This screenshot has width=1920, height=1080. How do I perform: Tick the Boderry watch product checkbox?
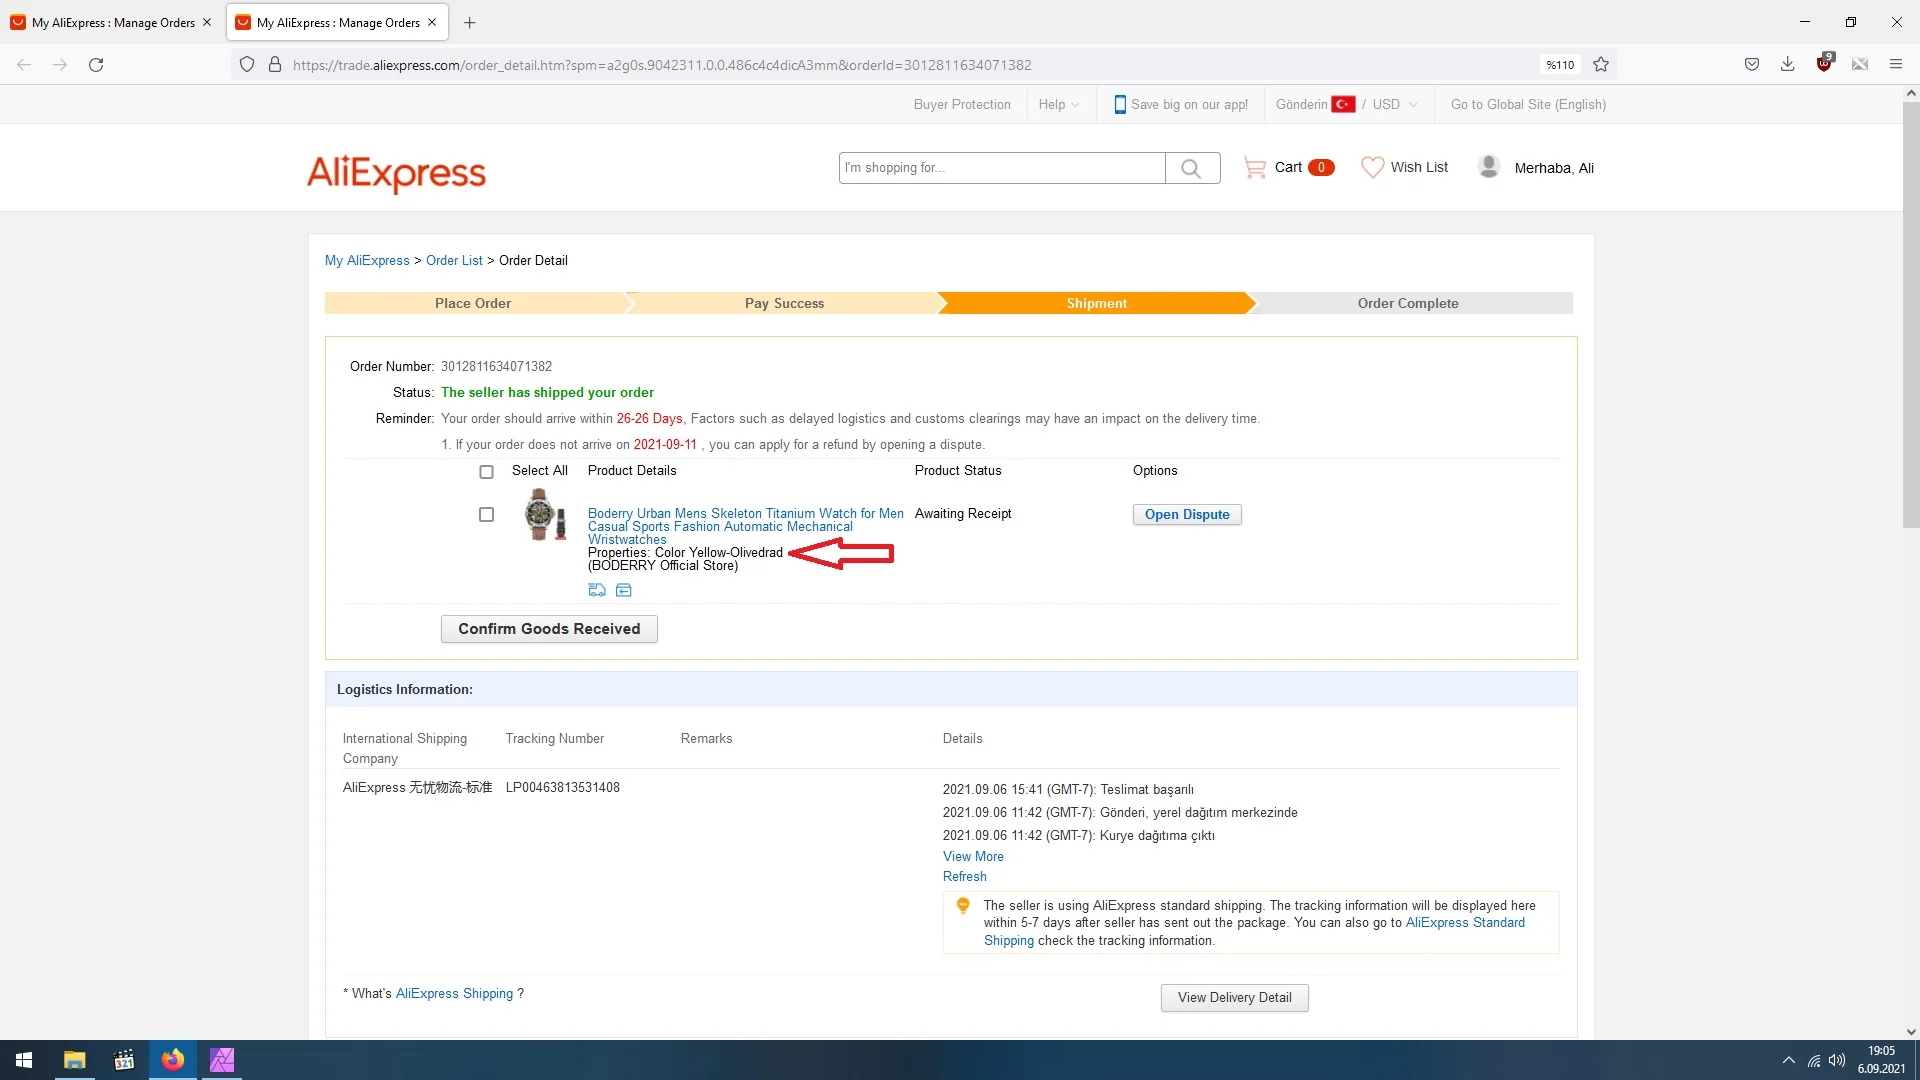click(487, 515)
